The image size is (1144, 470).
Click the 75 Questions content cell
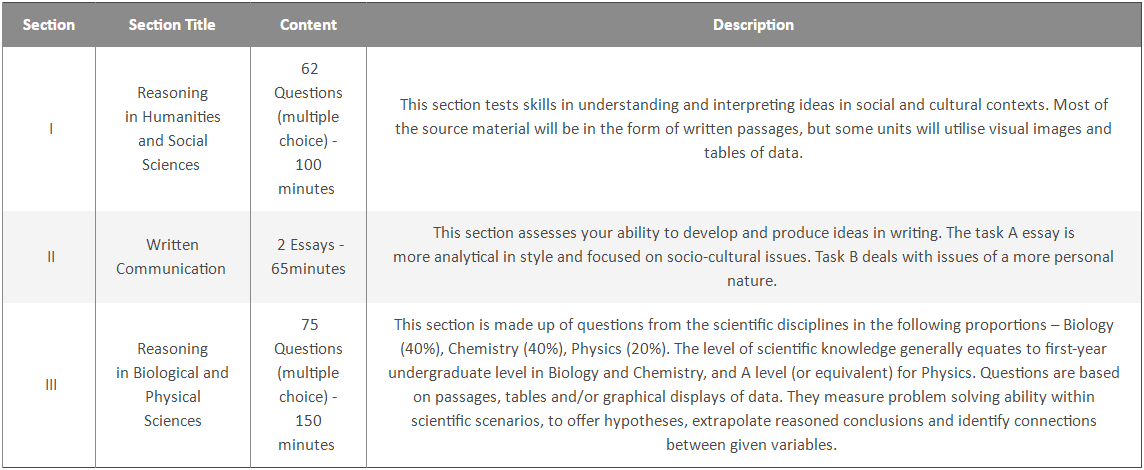(308, 385)
